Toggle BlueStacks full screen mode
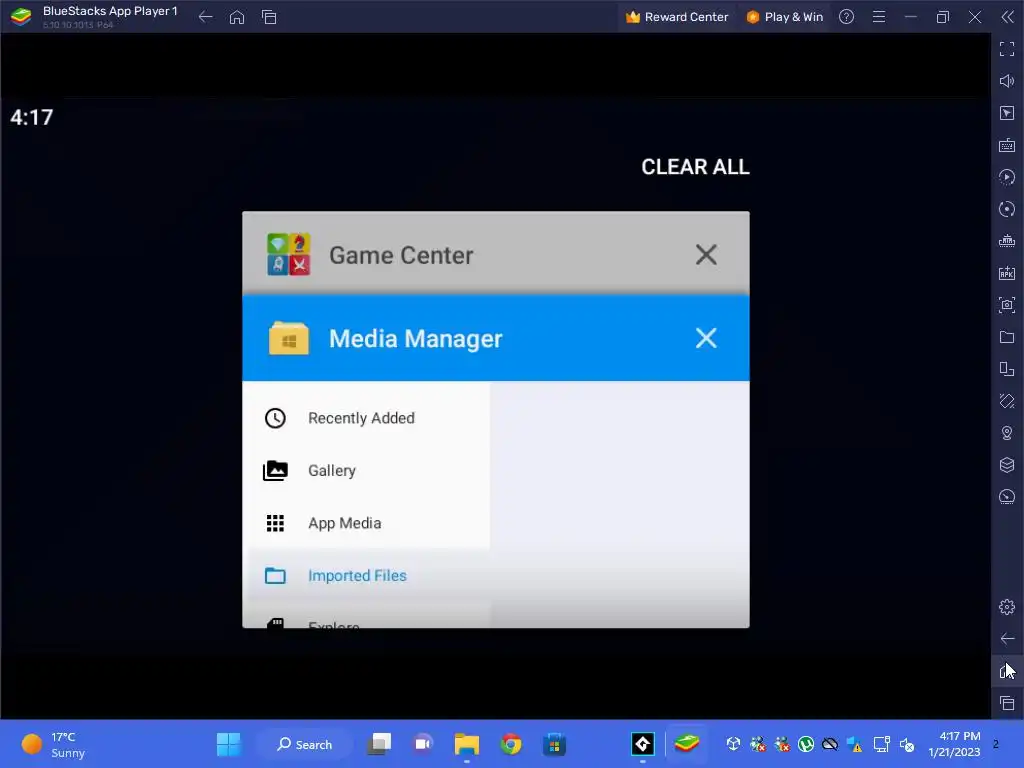Screen dimensions: 1024x768 click(x=1006, y=49)
